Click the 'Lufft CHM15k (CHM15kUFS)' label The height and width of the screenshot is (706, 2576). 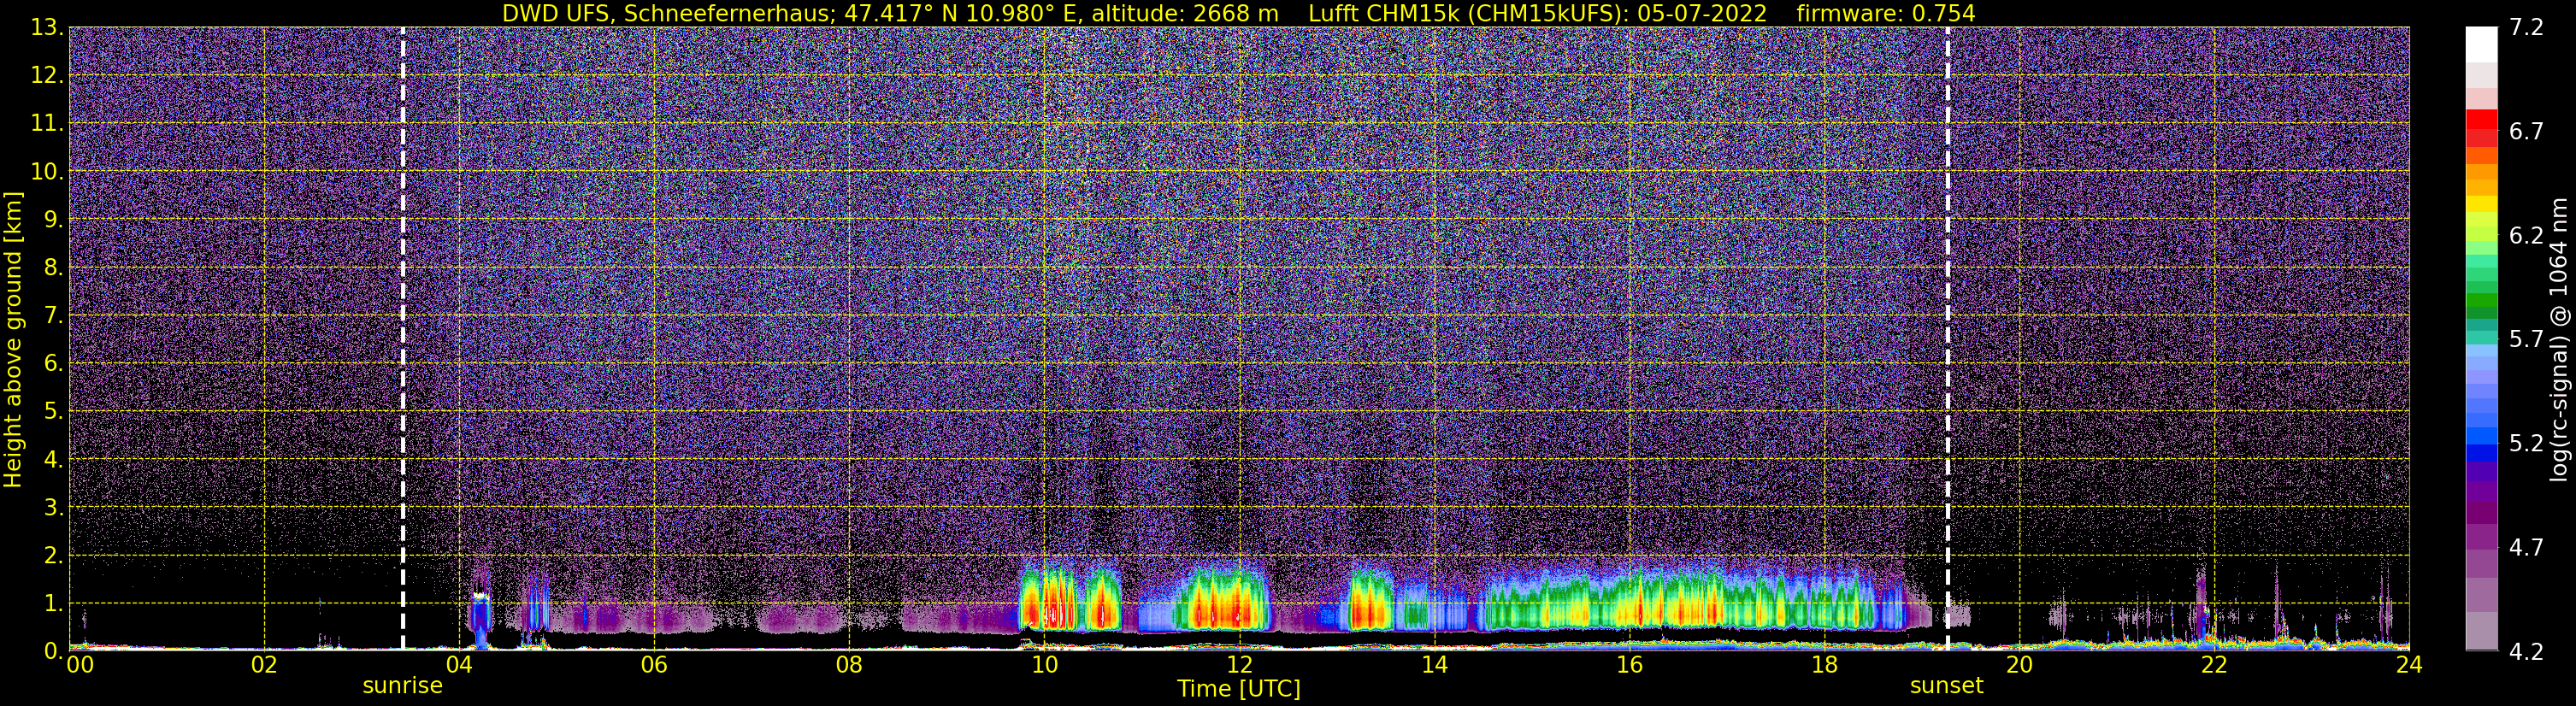pyautogui.click(x=1468, y=14)
